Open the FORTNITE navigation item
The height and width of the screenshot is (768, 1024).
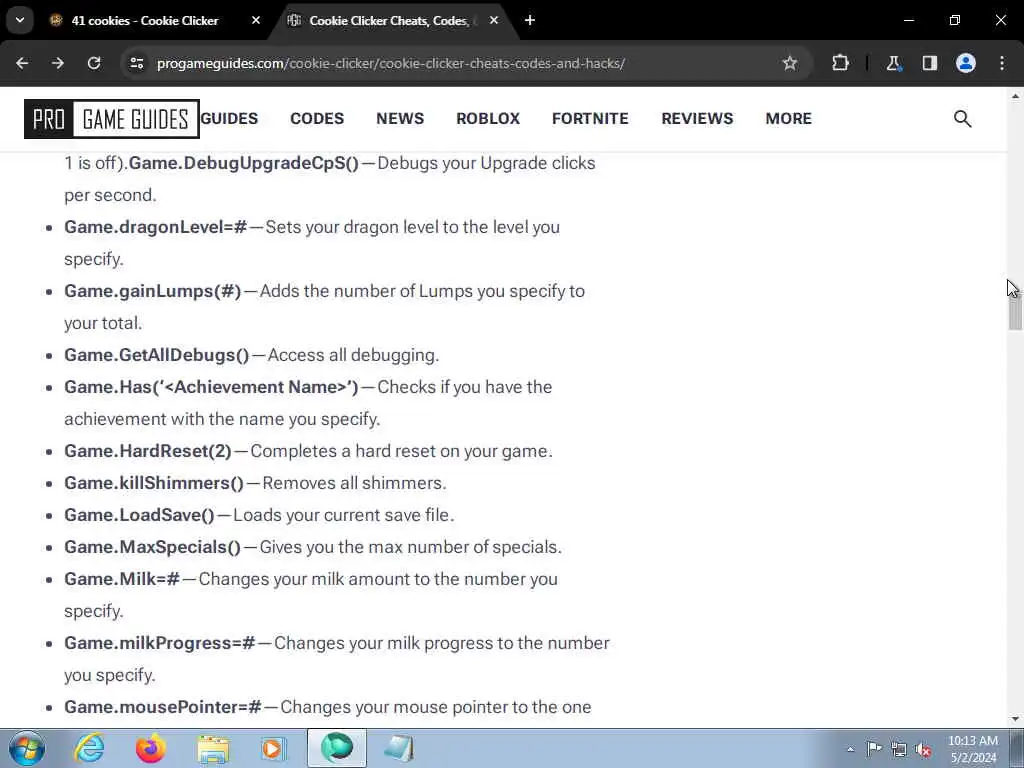pos(590,119)
